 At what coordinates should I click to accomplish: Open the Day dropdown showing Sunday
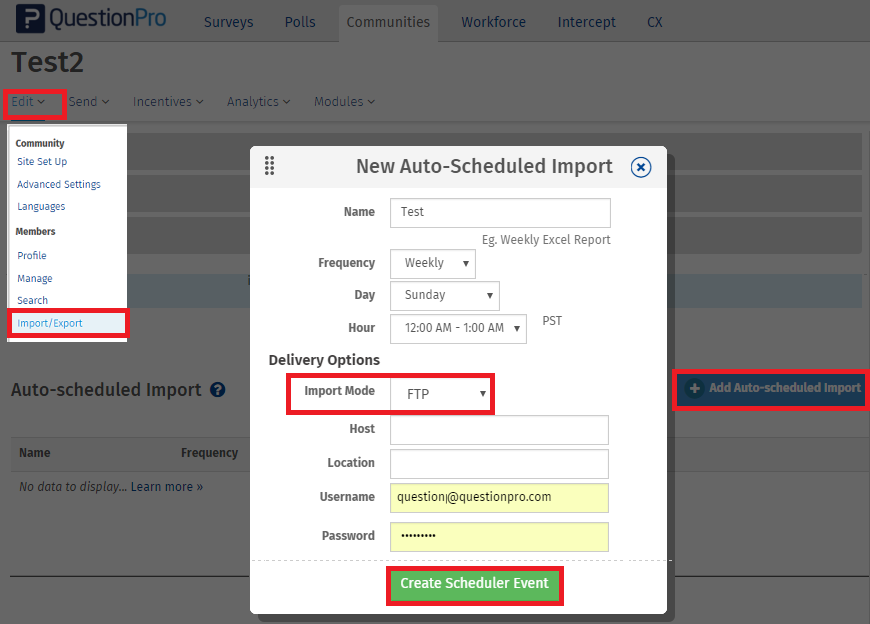(444, 295)
